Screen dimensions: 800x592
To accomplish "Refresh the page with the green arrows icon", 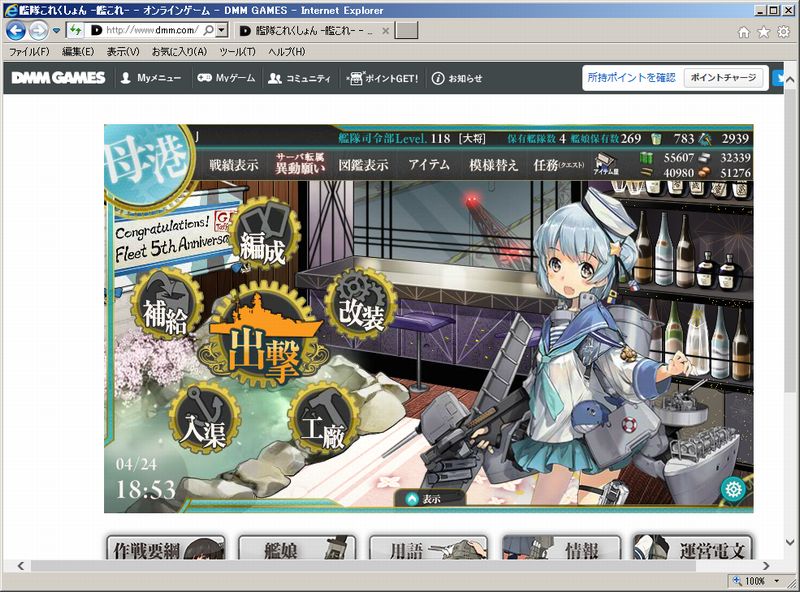I will pyautogui.click(x=75, y=30).
